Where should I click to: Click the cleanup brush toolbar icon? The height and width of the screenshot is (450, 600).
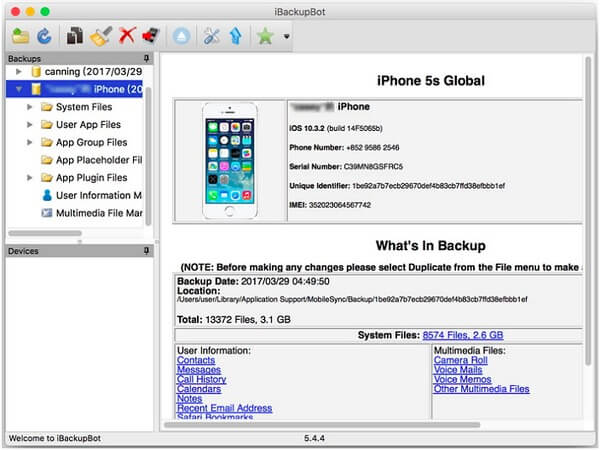[101, 36]
